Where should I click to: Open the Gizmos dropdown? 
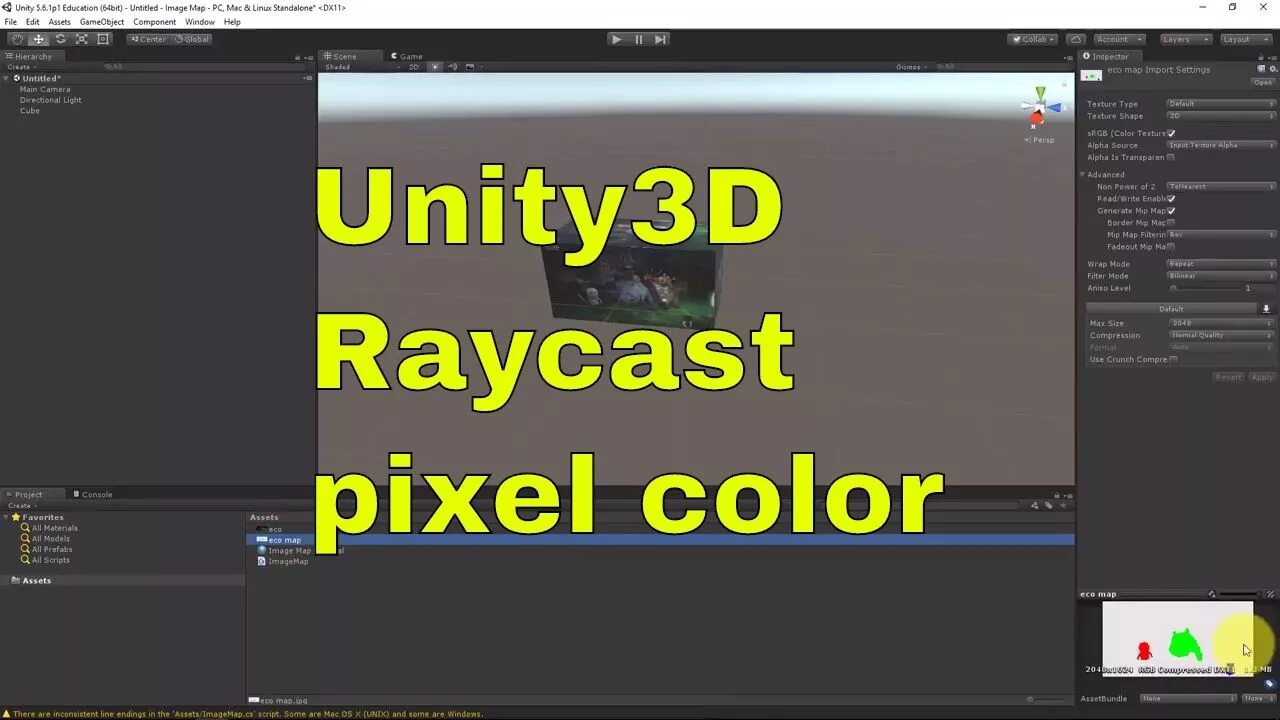(x=912, y=67)
